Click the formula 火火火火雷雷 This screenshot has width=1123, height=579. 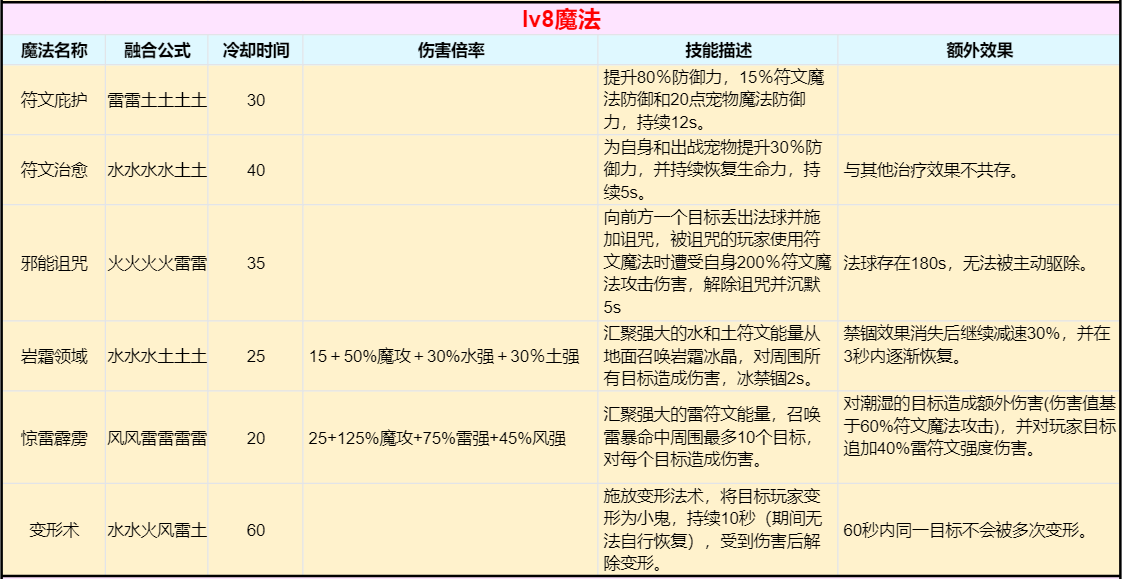coord(157,264)
